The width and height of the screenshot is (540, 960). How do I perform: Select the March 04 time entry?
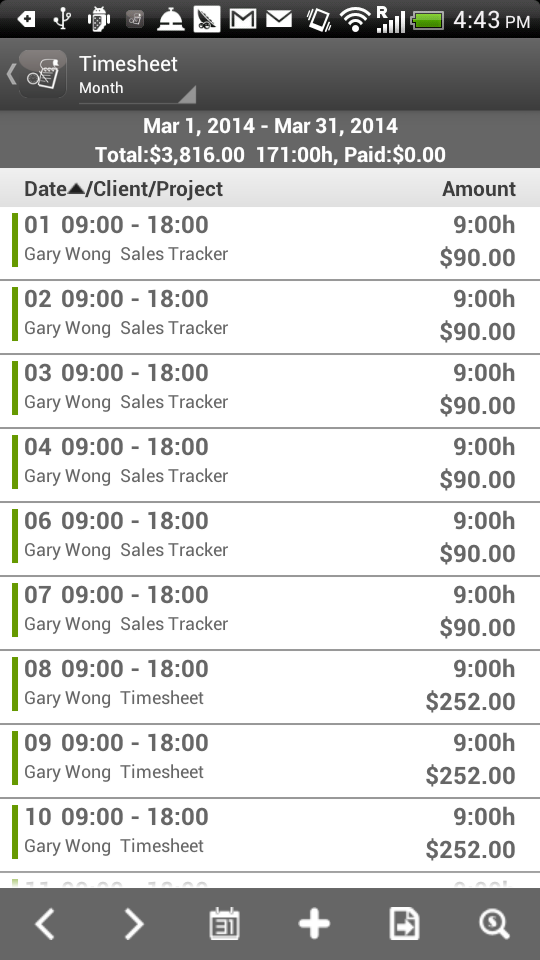click(270, 465)
